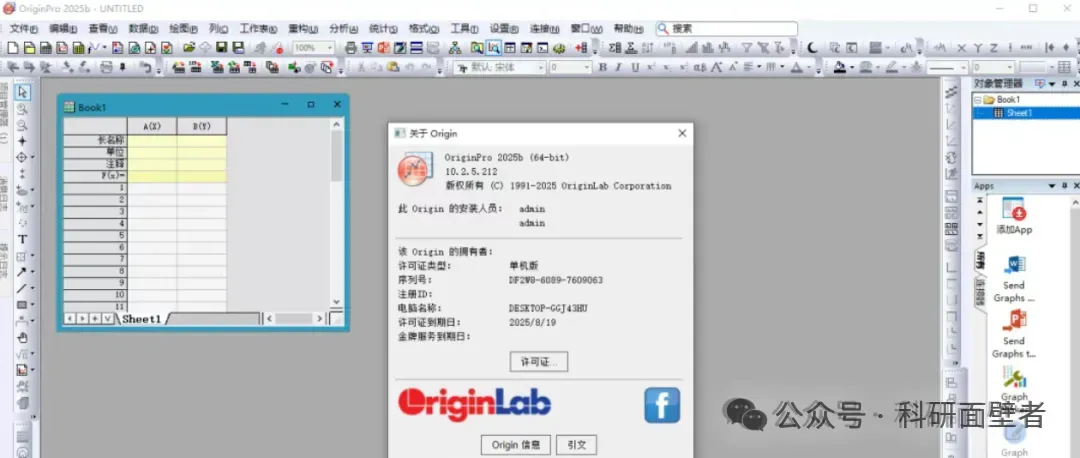Viewport: 1080px width, 458px height.
Task: Click the Bold B formatting icon
Action: coord(603,67)
